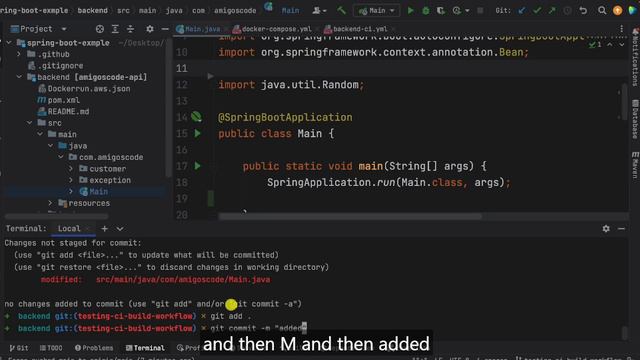Show Git history clock icon
Image resolution: width=640 pixels, height=360 pixels.
pos(567,11)
